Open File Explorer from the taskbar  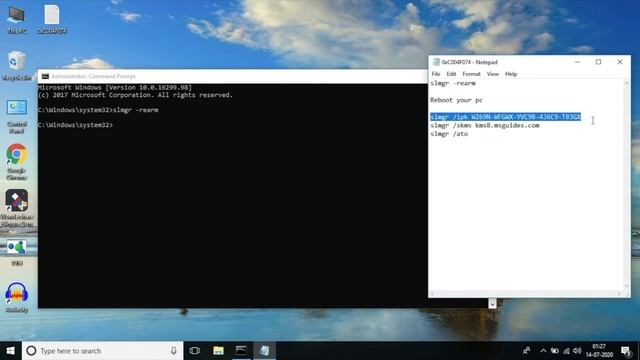click(x=218, y=351)
